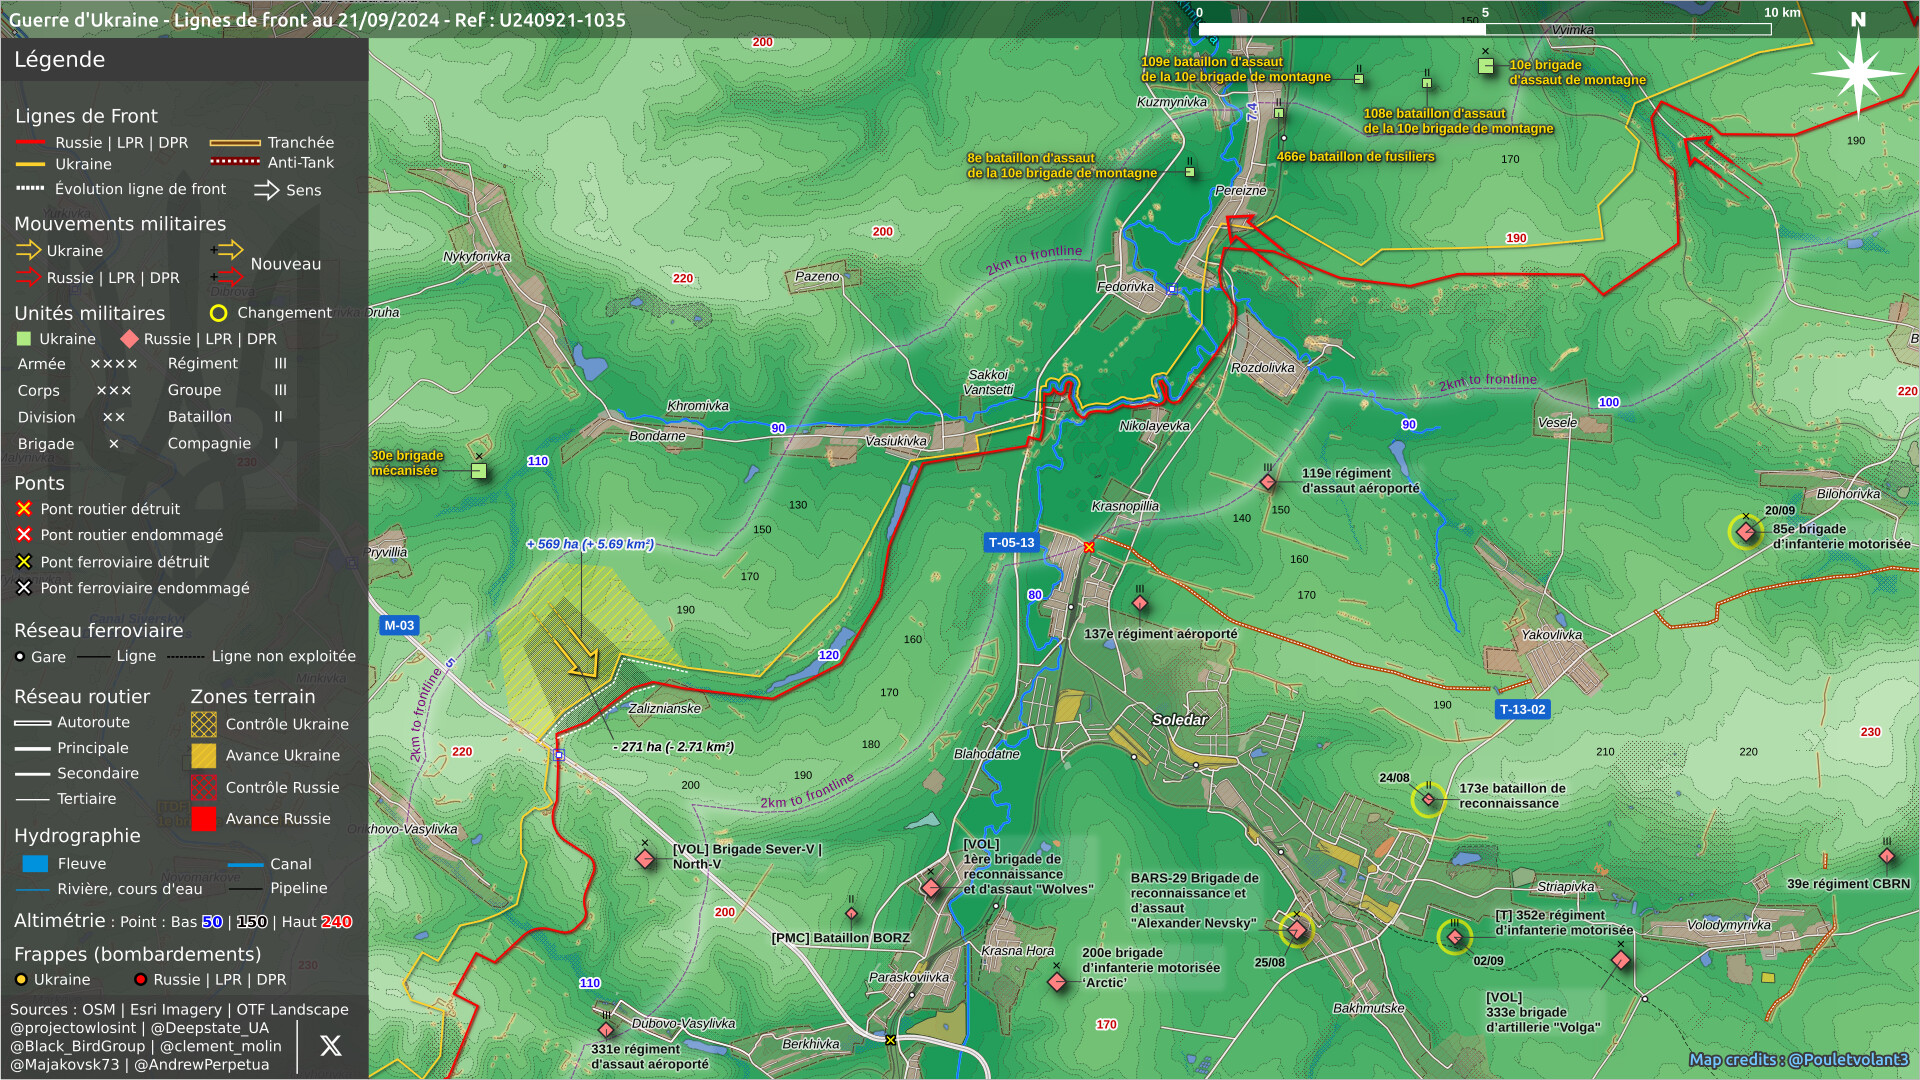Click the 30e brigade mécanisée unit marker
Viewport: 1920px width, 1080px height.
(x=479, y=471)
